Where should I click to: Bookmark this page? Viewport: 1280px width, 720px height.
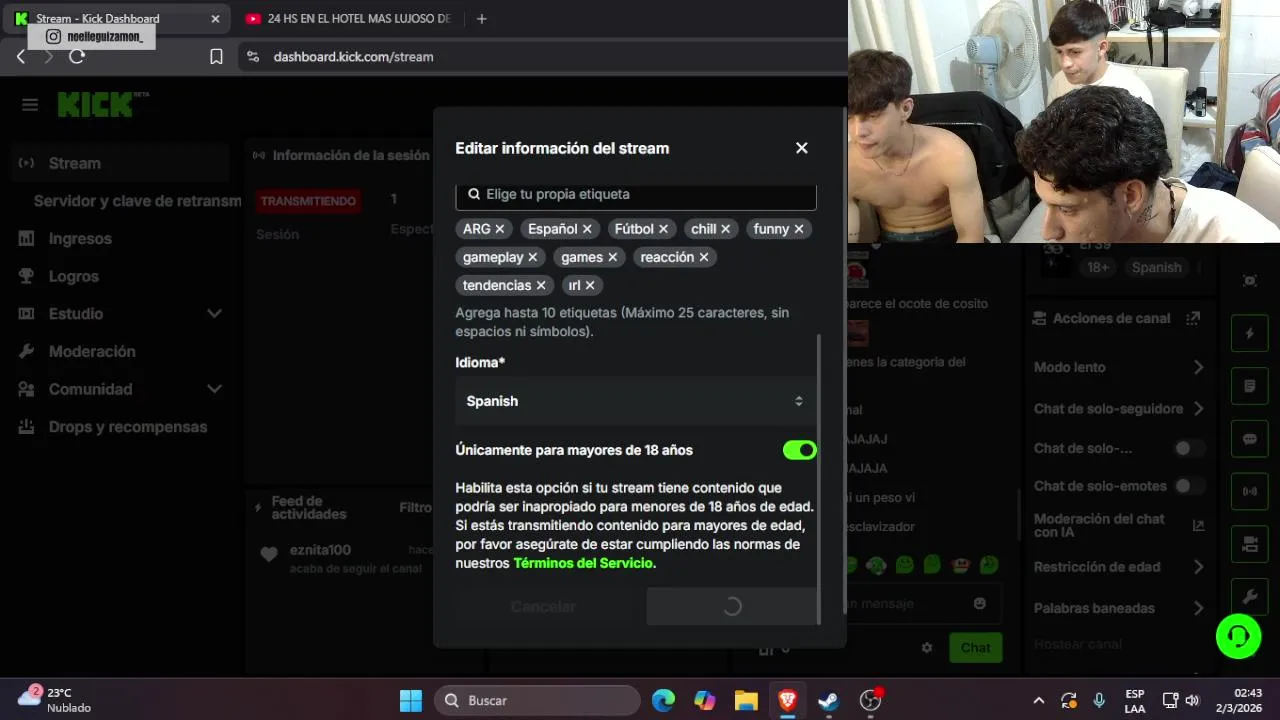pos(216,57)
